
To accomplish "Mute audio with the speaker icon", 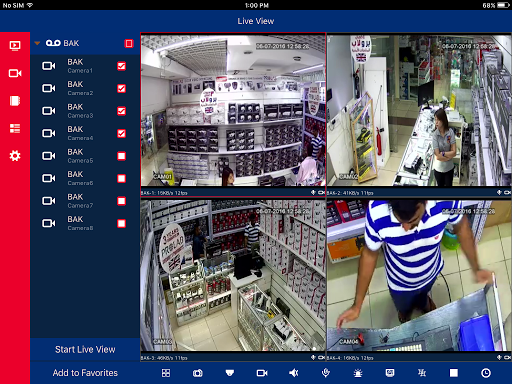I will [294, 373].
